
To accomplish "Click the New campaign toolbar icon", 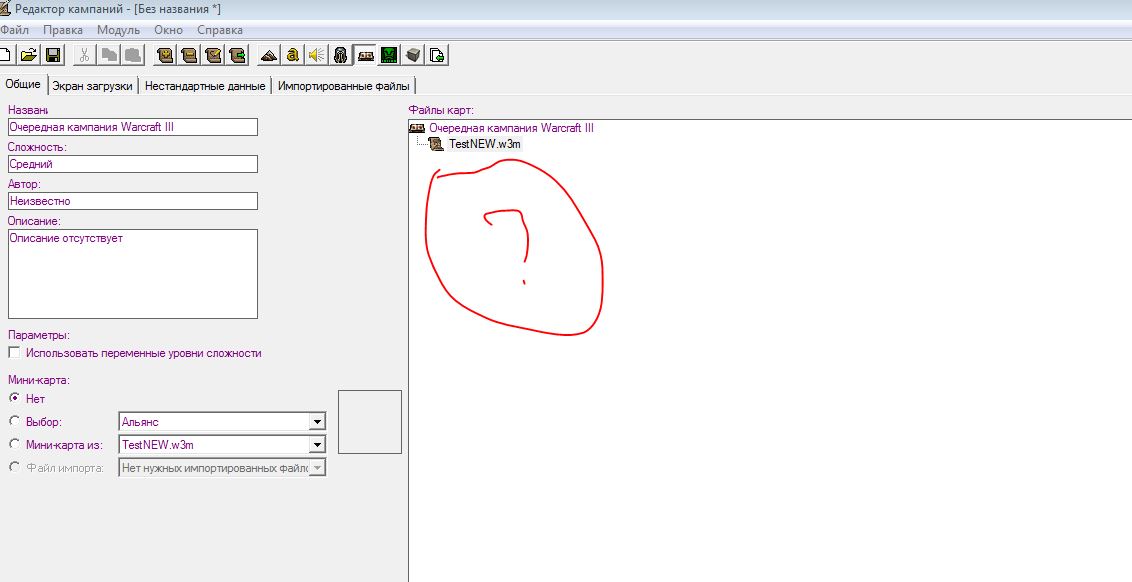I will pos(6,55).
